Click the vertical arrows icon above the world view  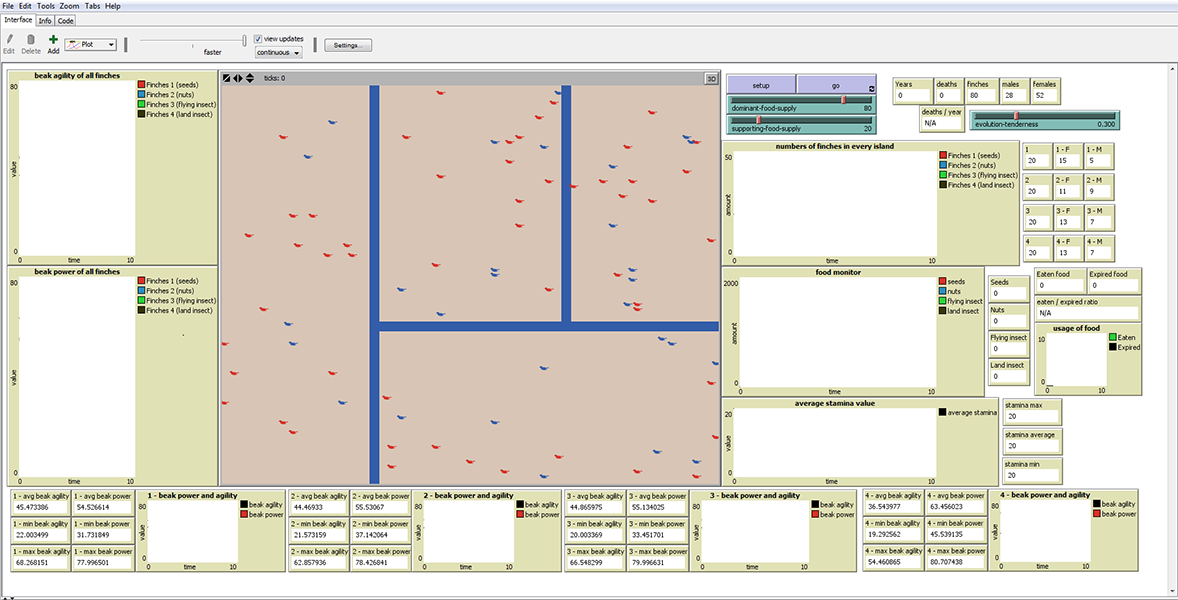click(x=249, y=78)
